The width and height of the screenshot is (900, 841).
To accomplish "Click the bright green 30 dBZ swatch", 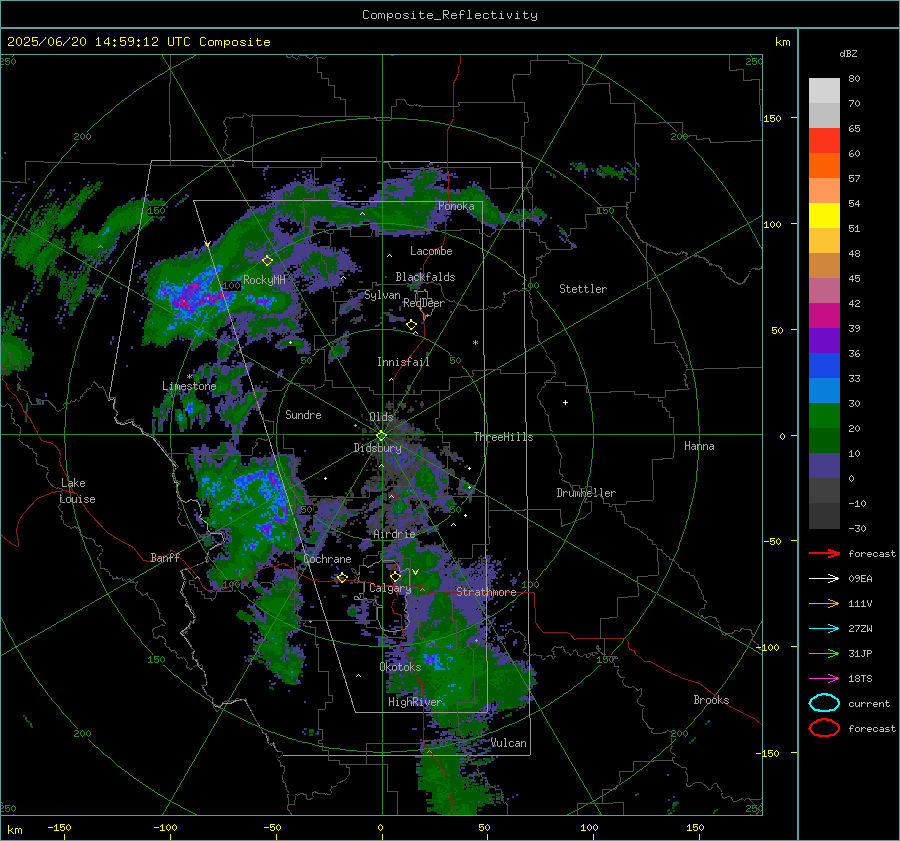I will (824, 416).
